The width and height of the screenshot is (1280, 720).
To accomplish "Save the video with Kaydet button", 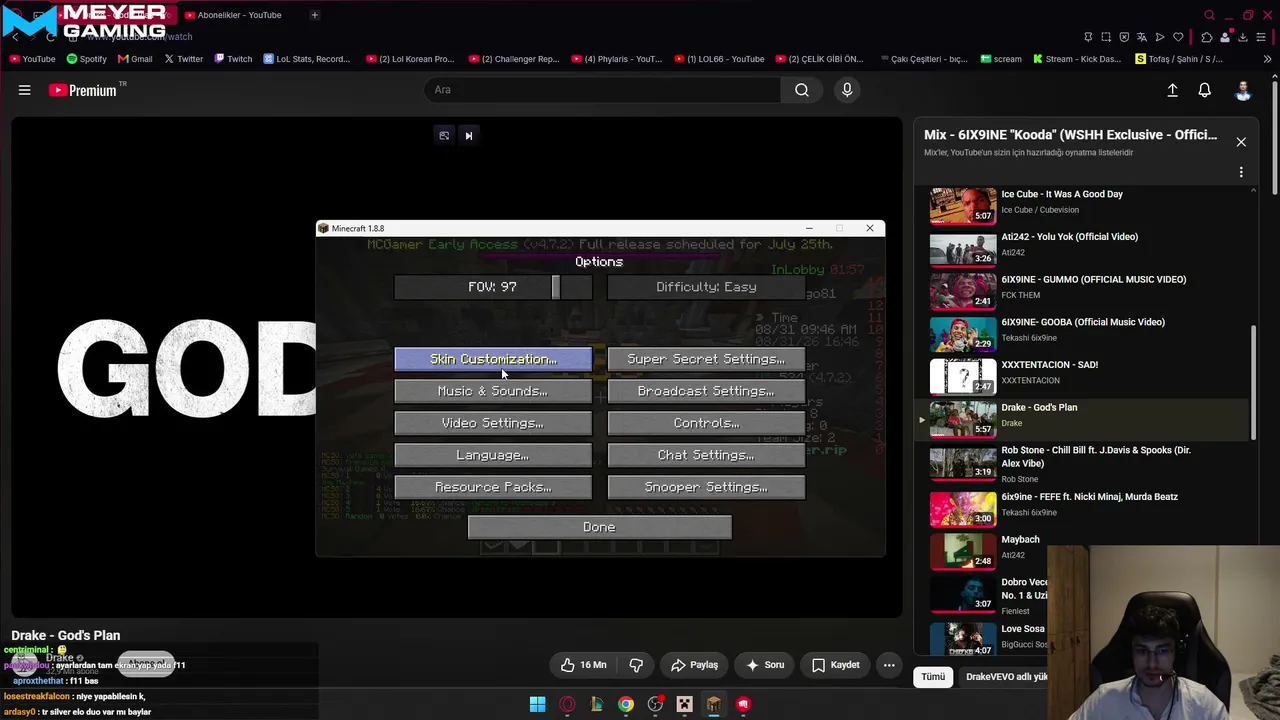I will coord(836,665).
